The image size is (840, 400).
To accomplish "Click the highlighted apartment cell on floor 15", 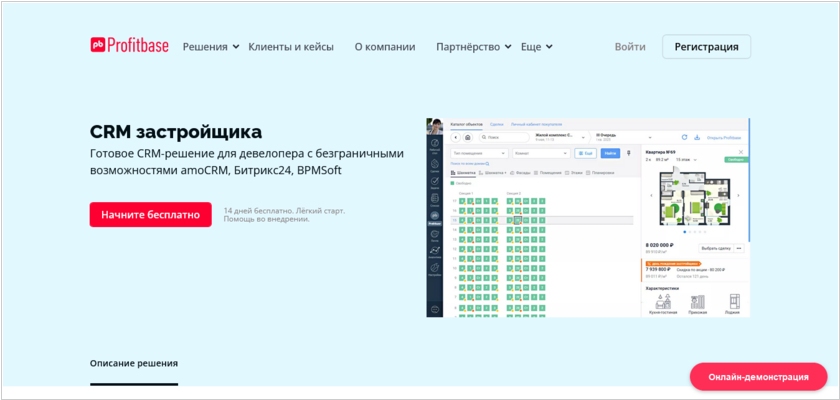I will [518, 220].
